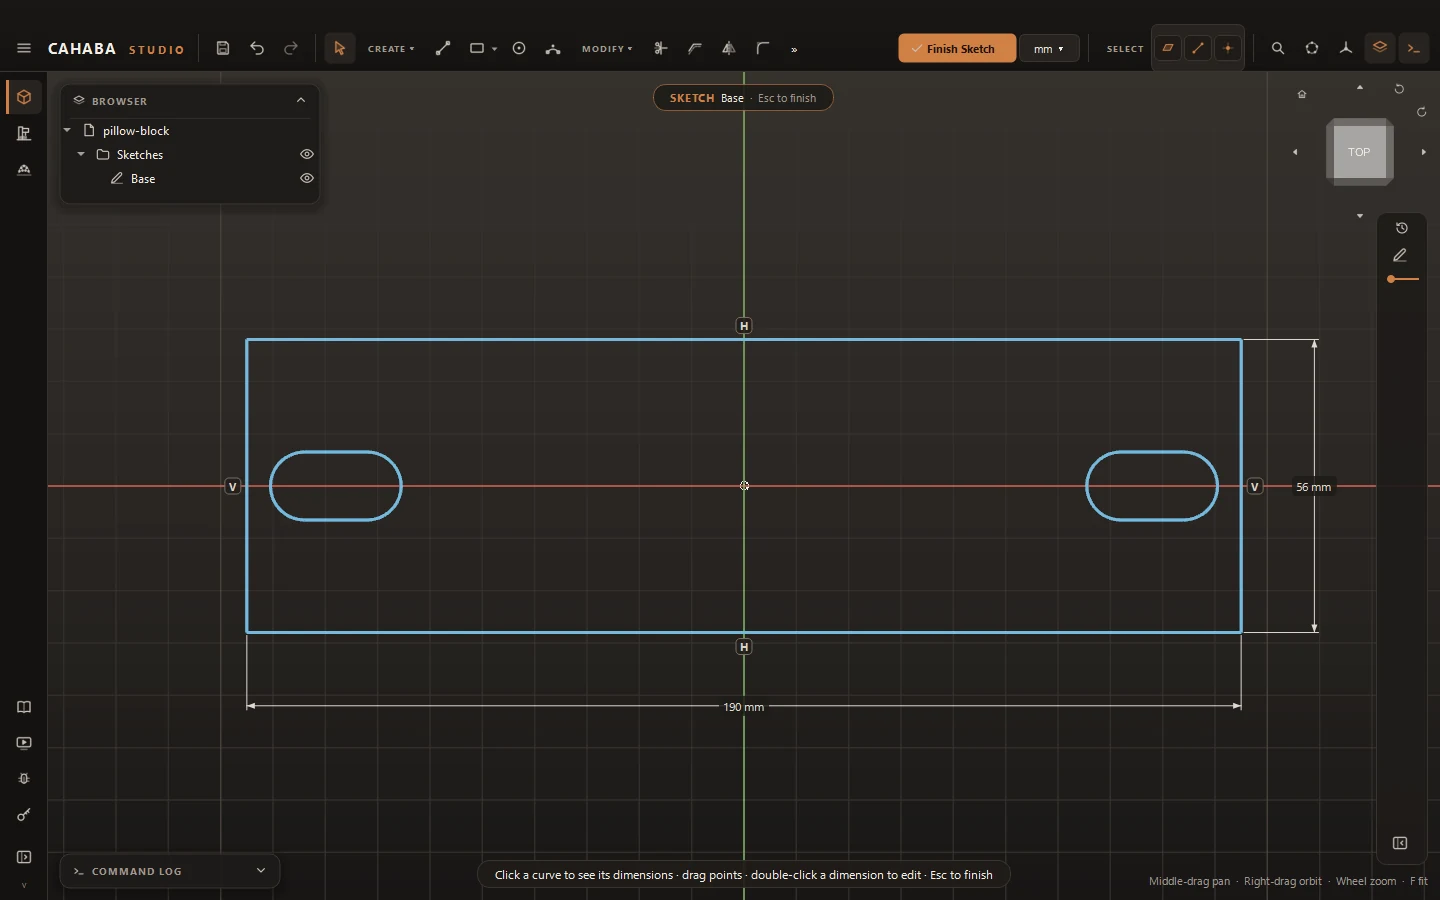Select the three-point Arc tool
Screen dimensions: 1440x900
point(553,48)
